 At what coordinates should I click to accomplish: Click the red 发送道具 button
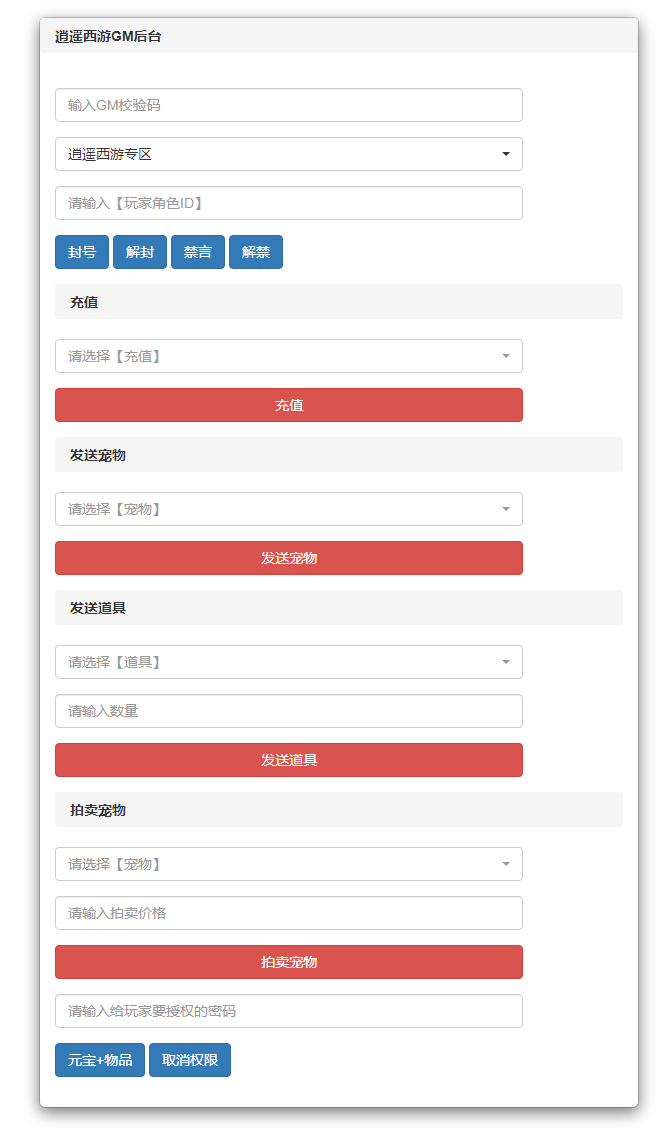tap(288, 760)
